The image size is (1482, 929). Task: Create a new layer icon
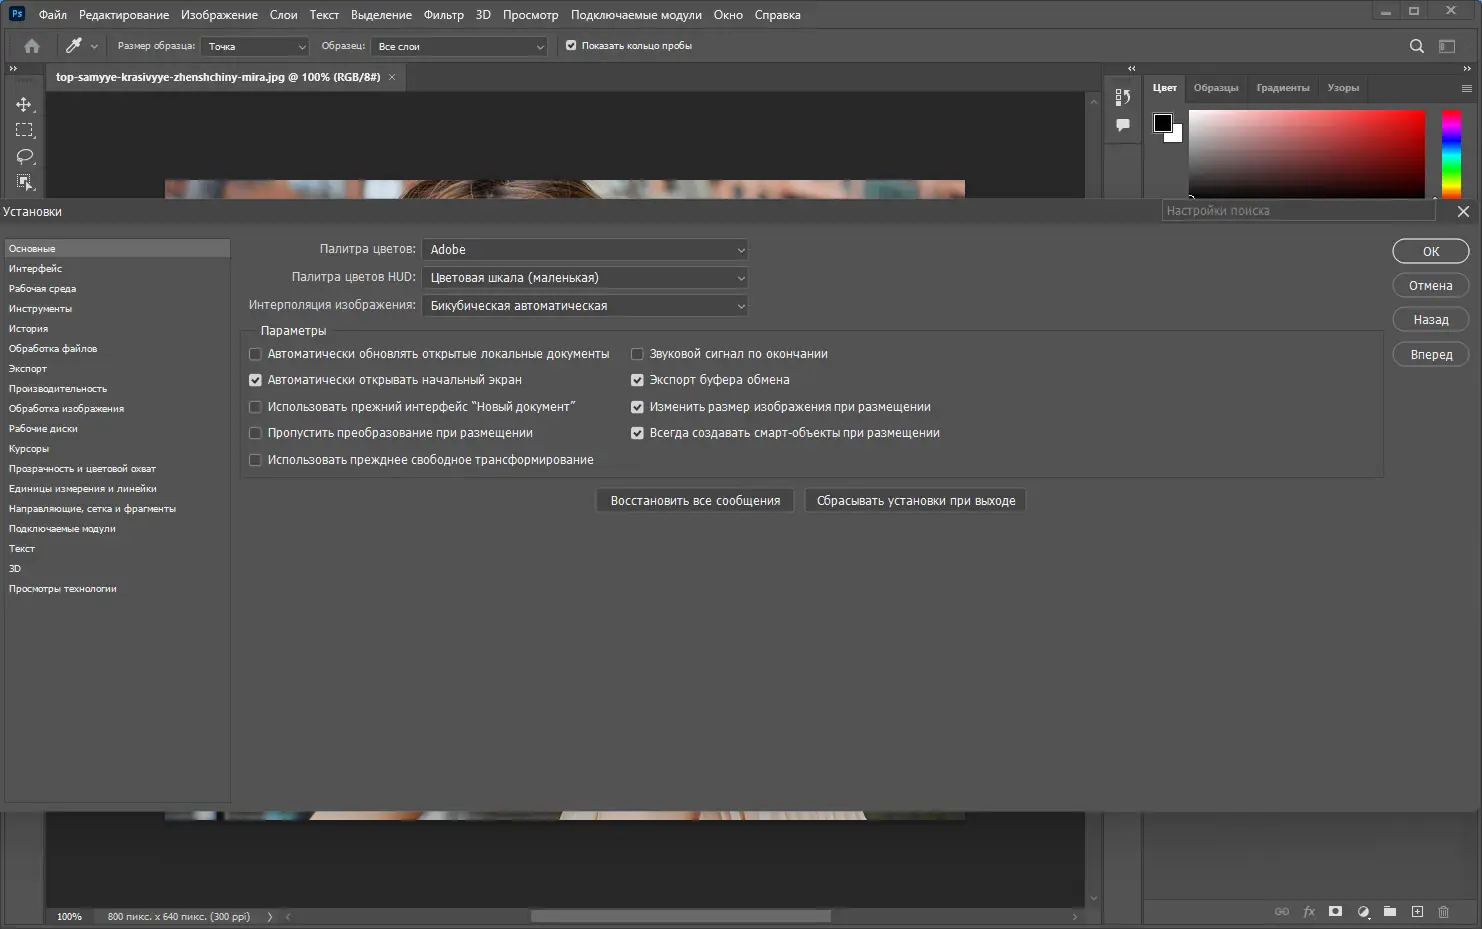coord(1417,912)
